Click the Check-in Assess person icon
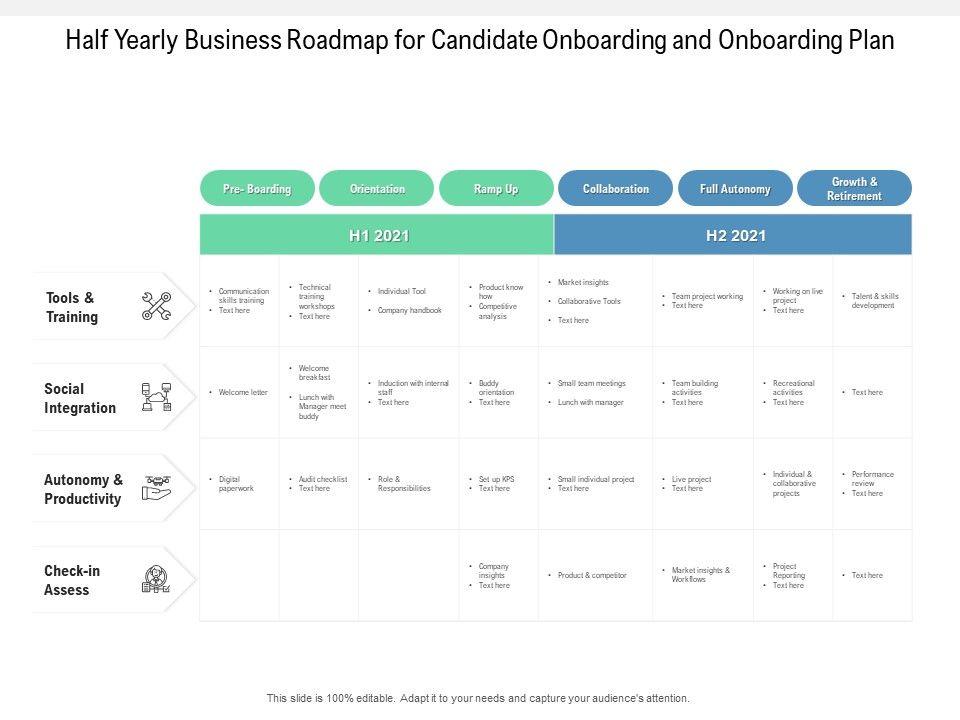 point(156,580)
